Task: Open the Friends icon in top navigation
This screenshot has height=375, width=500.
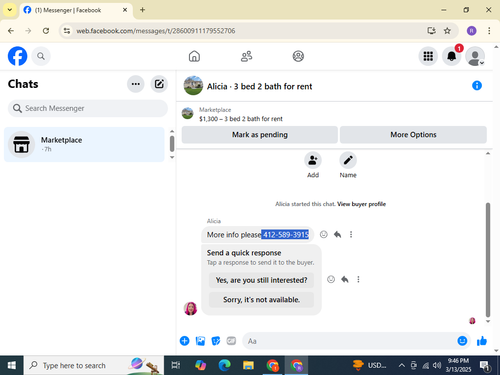Action: 246,56
